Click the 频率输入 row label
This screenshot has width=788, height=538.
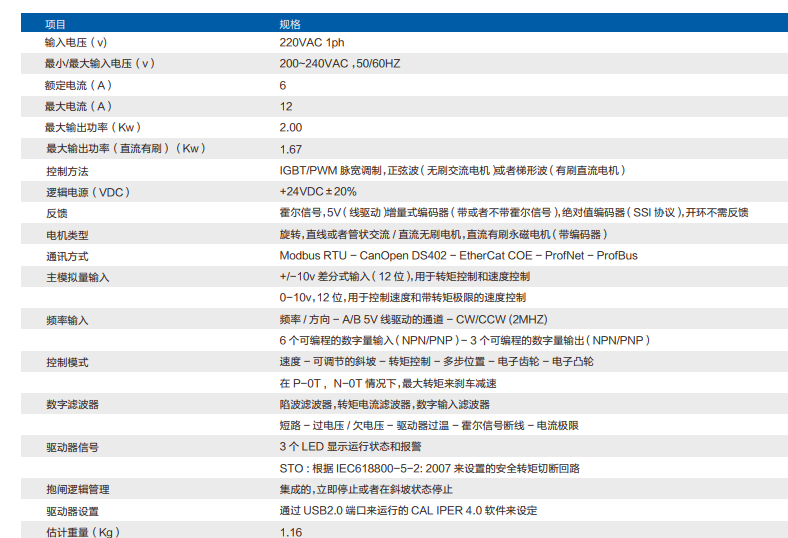[x=67, y=320]
